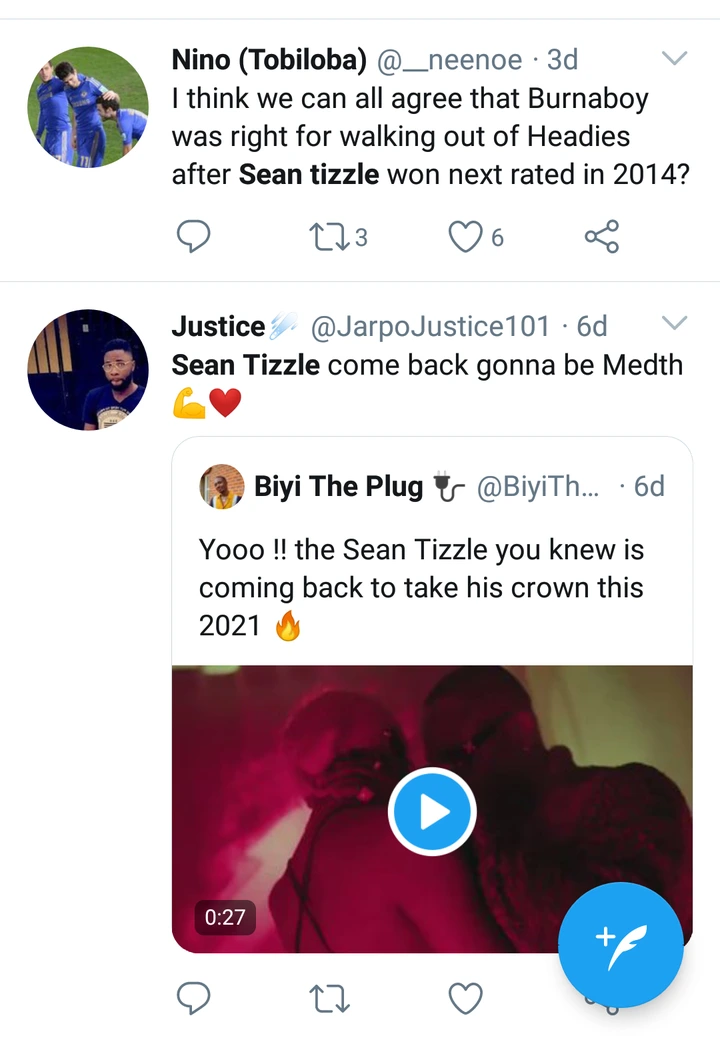Tap the Nino (Tobiloba) display name
The height and width of the screenshot is (1040, 720).
coord(269,60)
